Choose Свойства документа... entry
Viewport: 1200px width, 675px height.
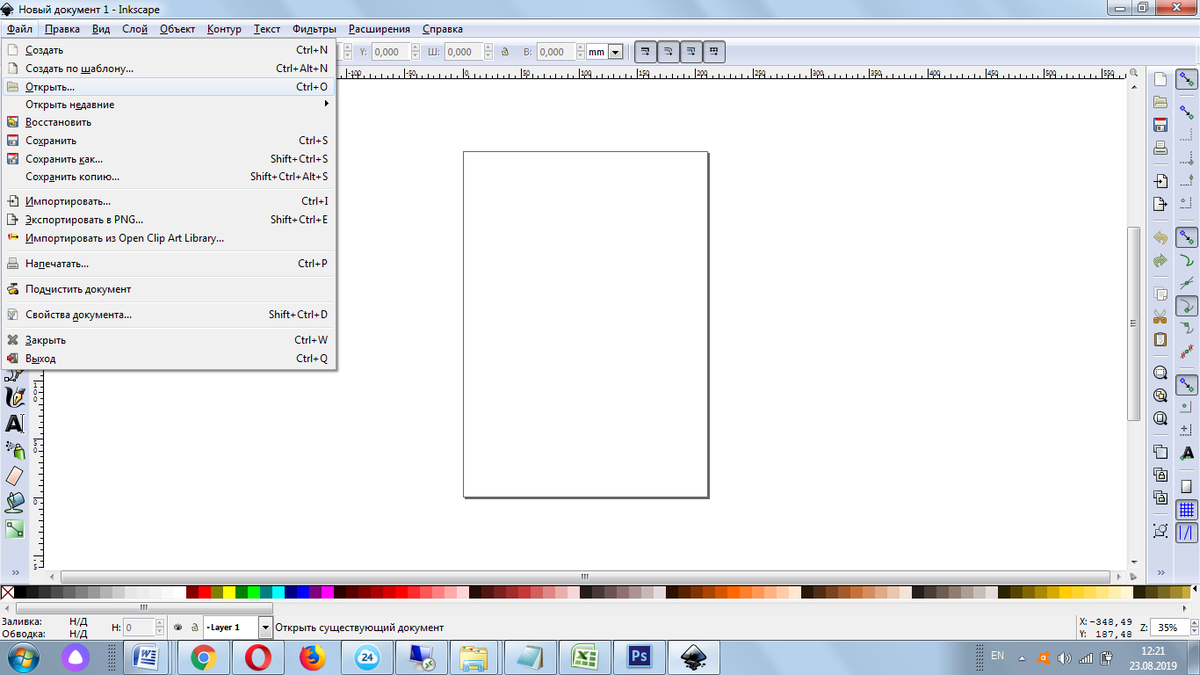pos(168,314)
